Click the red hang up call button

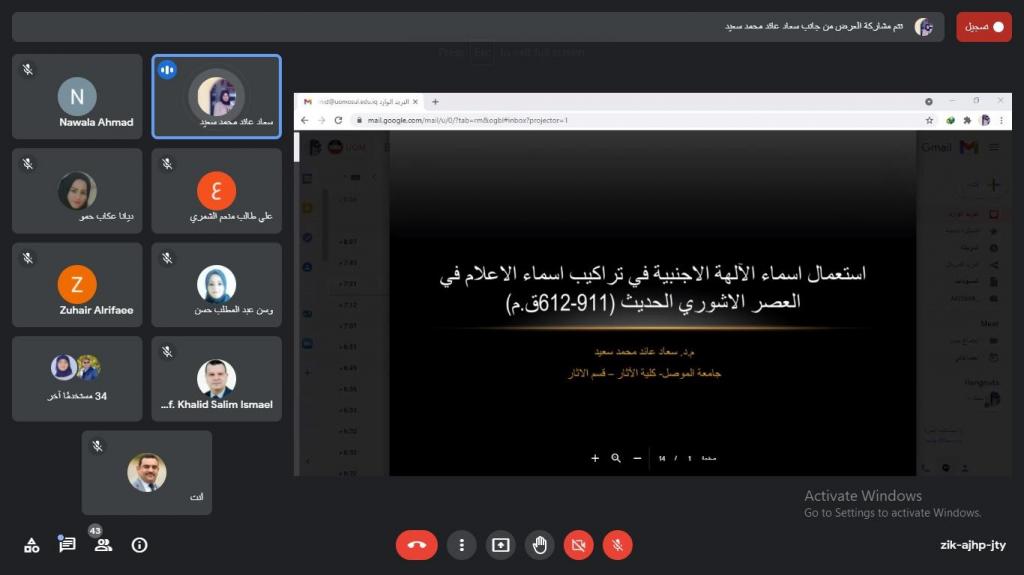click(416, 545)
